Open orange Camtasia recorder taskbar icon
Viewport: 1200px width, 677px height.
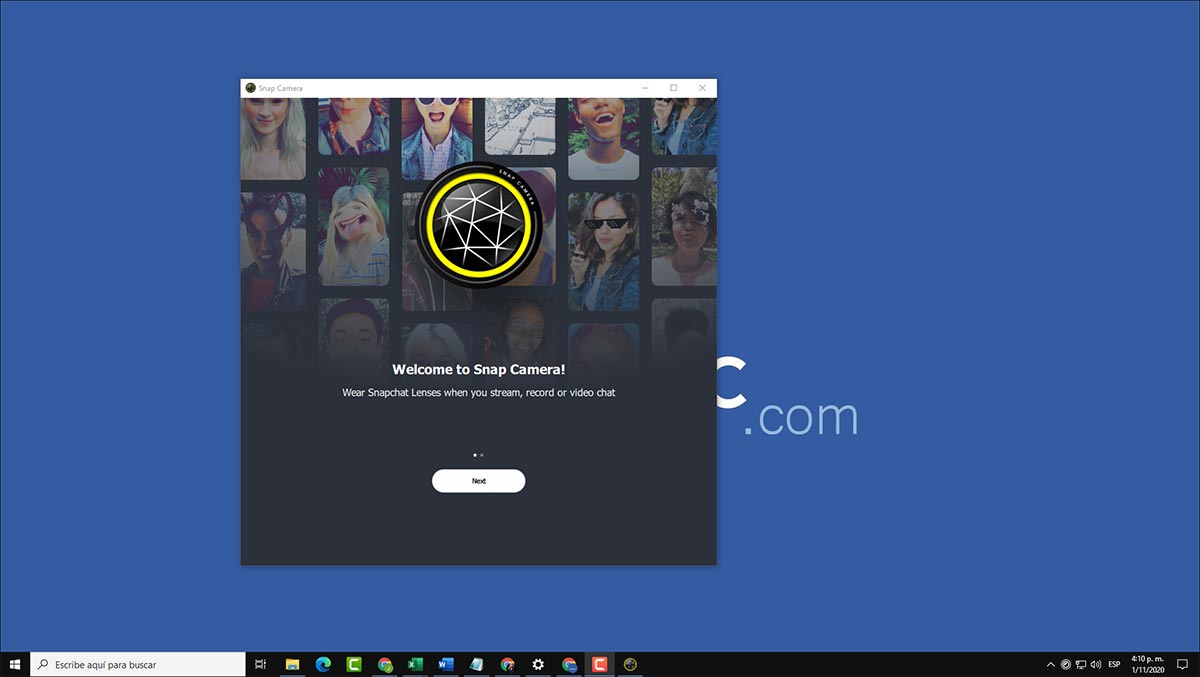[600, 664]
